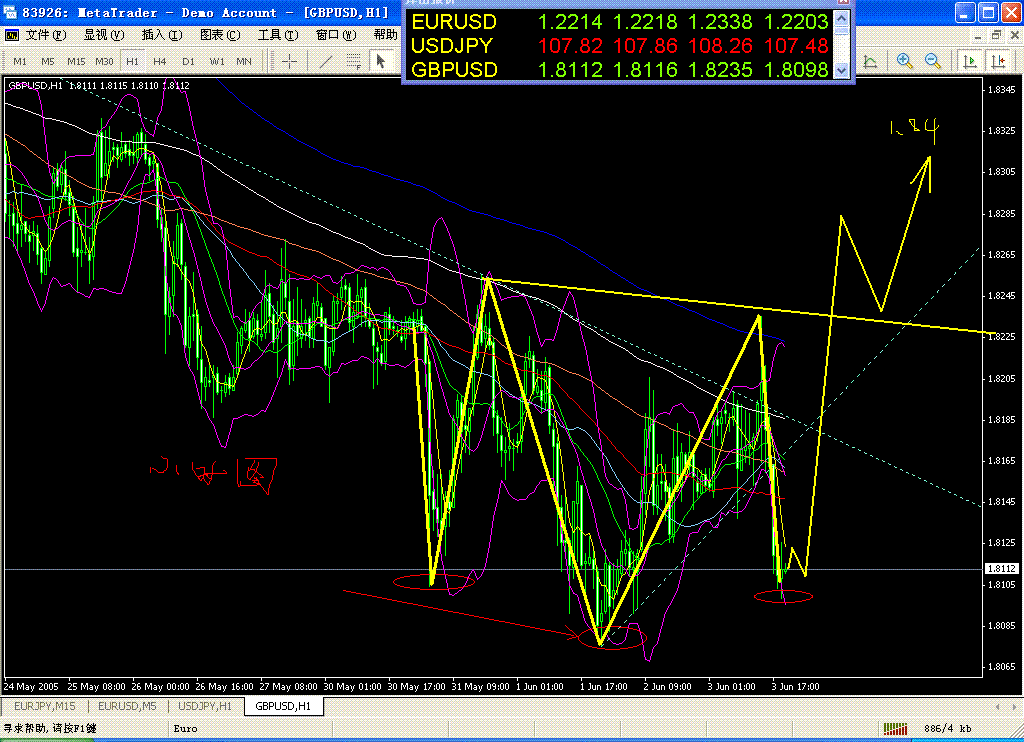This screenshot has height=742, width=1024.
Task: Open the 图表(C) menu
Action: pyautogui.click(x=220, y=35)
